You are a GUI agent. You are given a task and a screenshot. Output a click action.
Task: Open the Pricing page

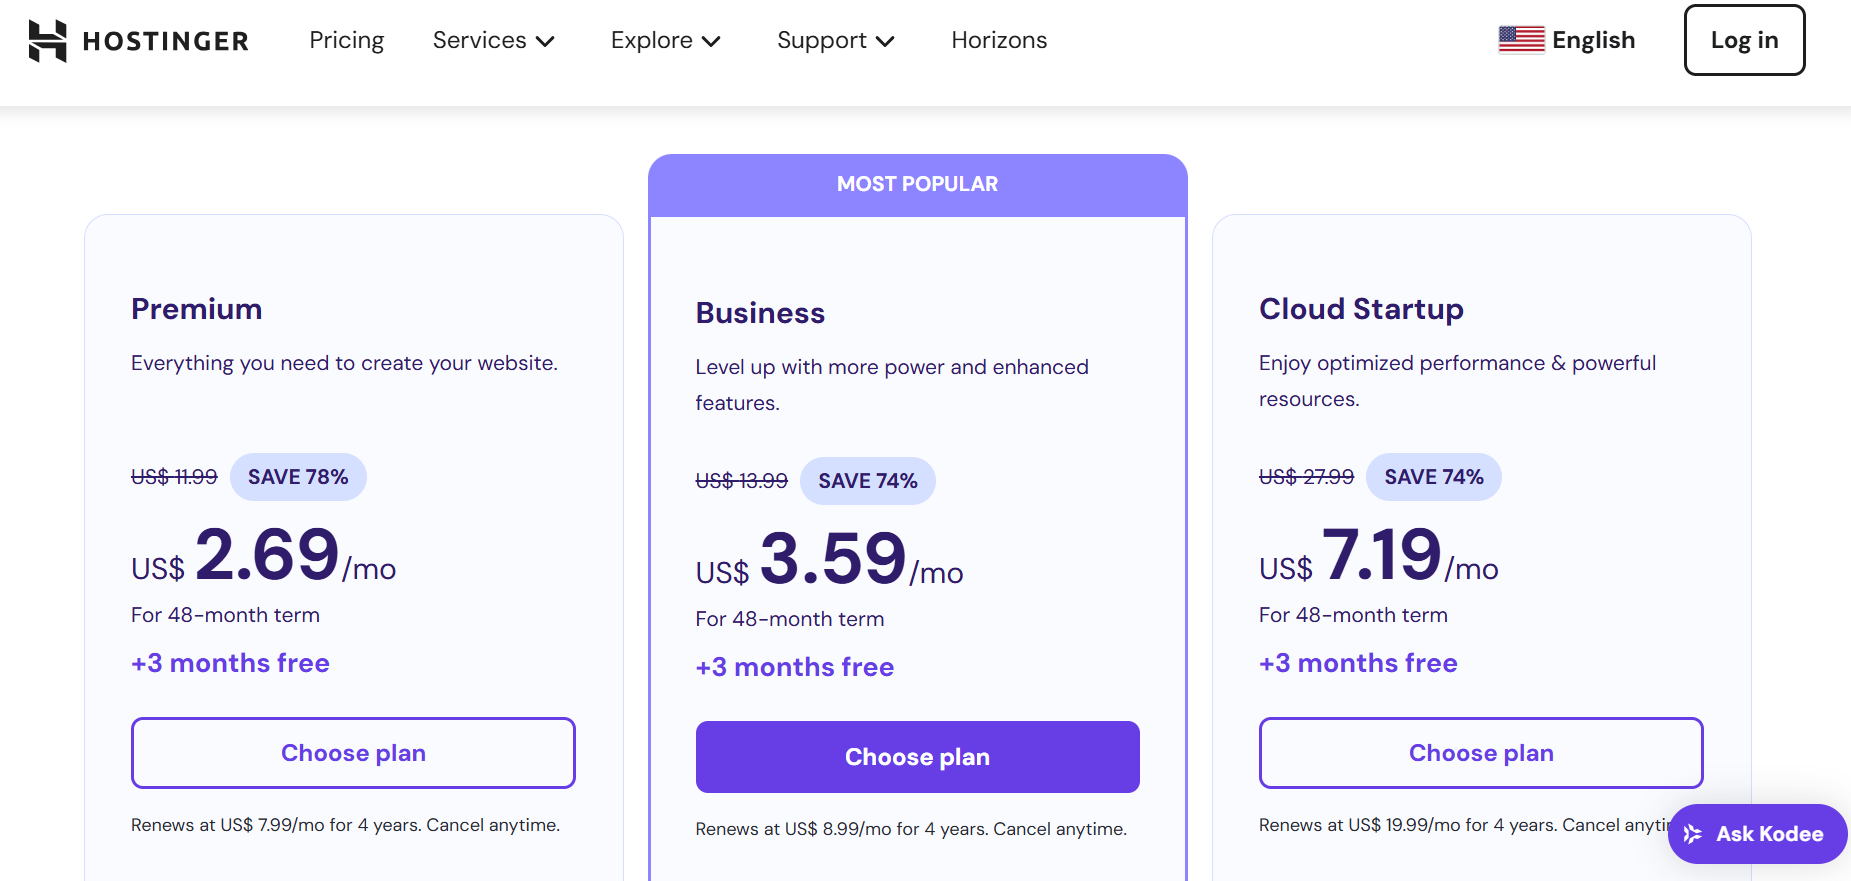pos(347,40)
